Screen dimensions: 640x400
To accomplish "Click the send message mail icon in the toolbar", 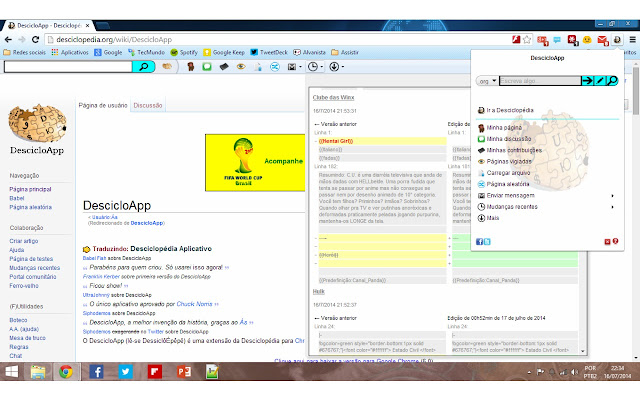I will coord(291,67).
